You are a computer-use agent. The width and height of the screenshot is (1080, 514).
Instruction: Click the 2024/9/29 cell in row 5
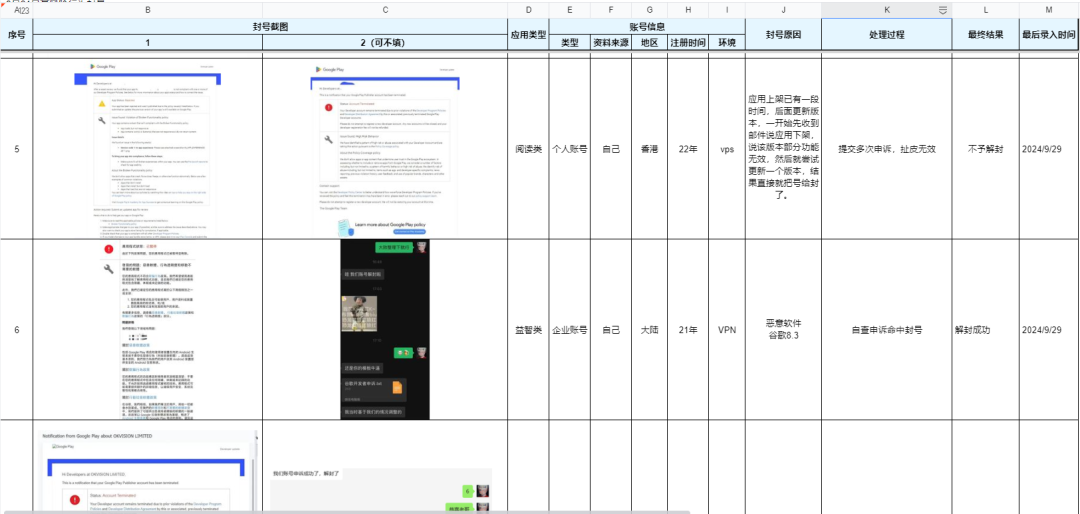coord(1049,149)
